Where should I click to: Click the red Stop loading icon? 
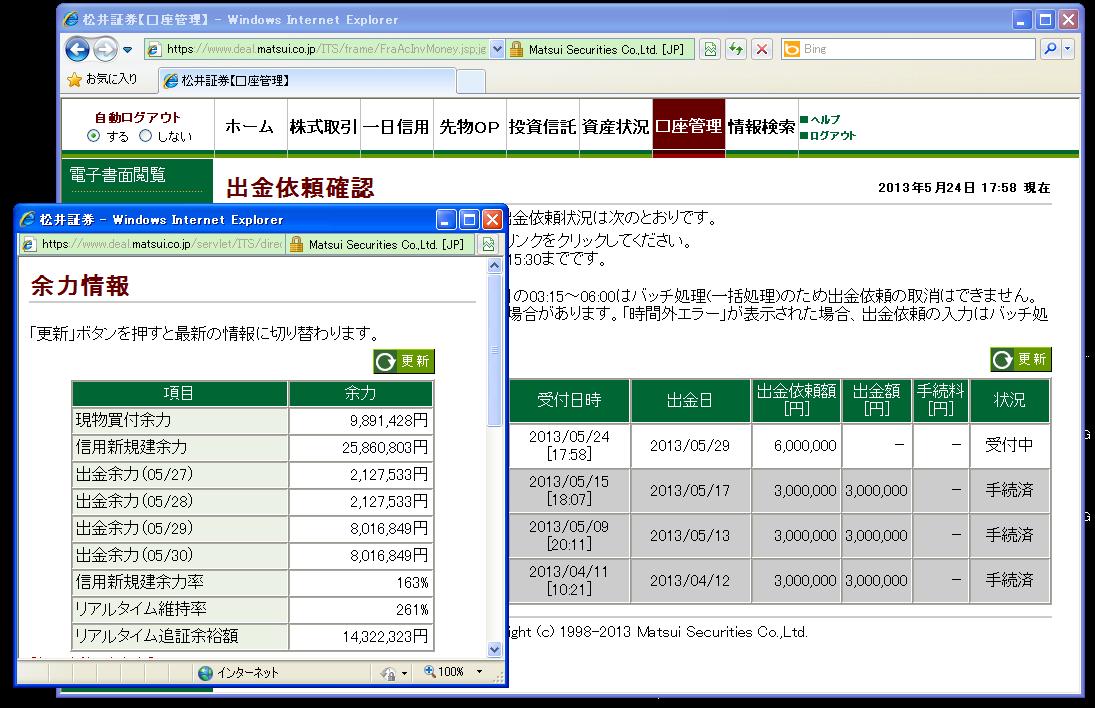(x=762, y=49)
